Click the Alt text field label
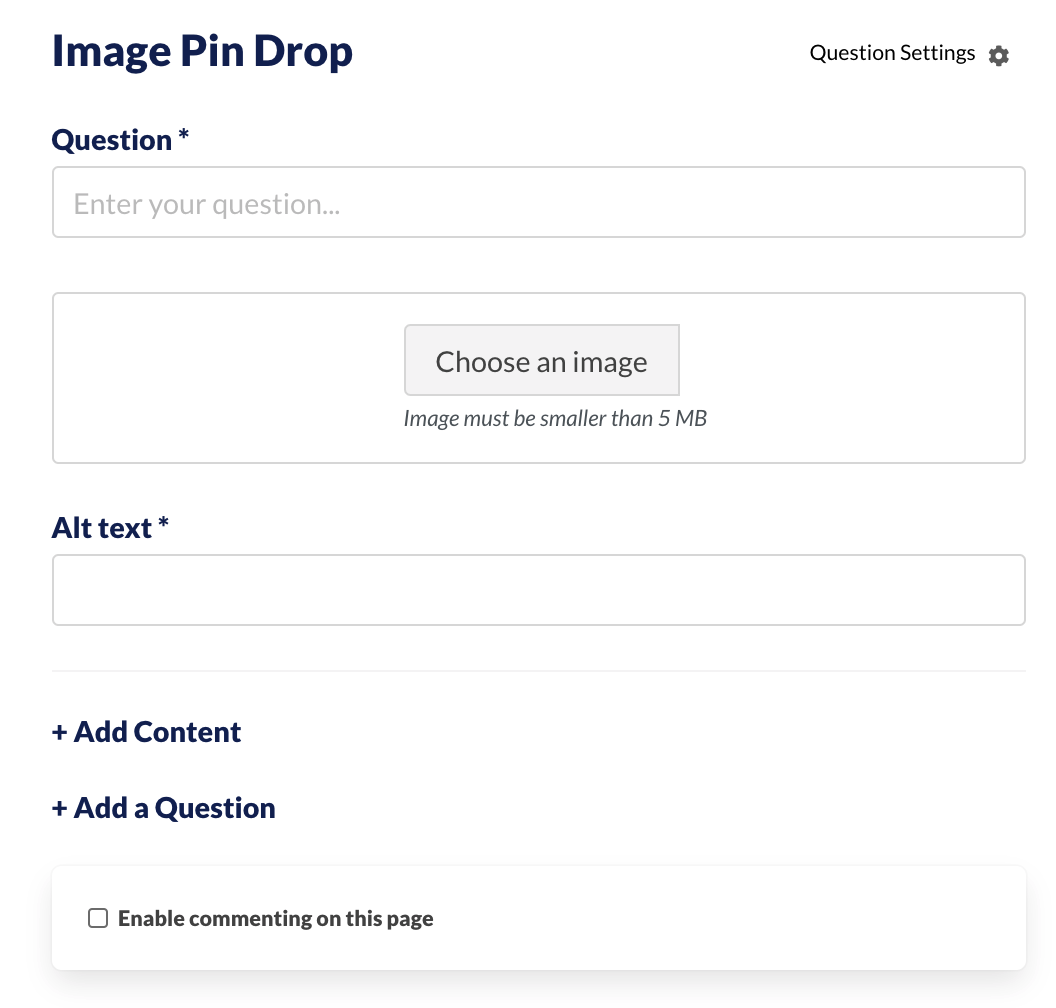The image size is (1056, 1008). [102, 528]
